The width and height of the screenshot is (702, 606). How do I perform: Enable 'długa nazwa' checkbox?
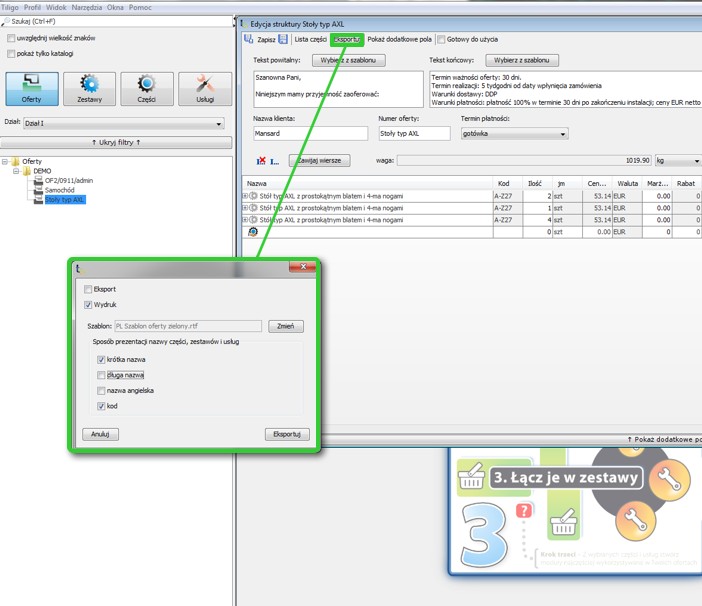click(101, 375)
